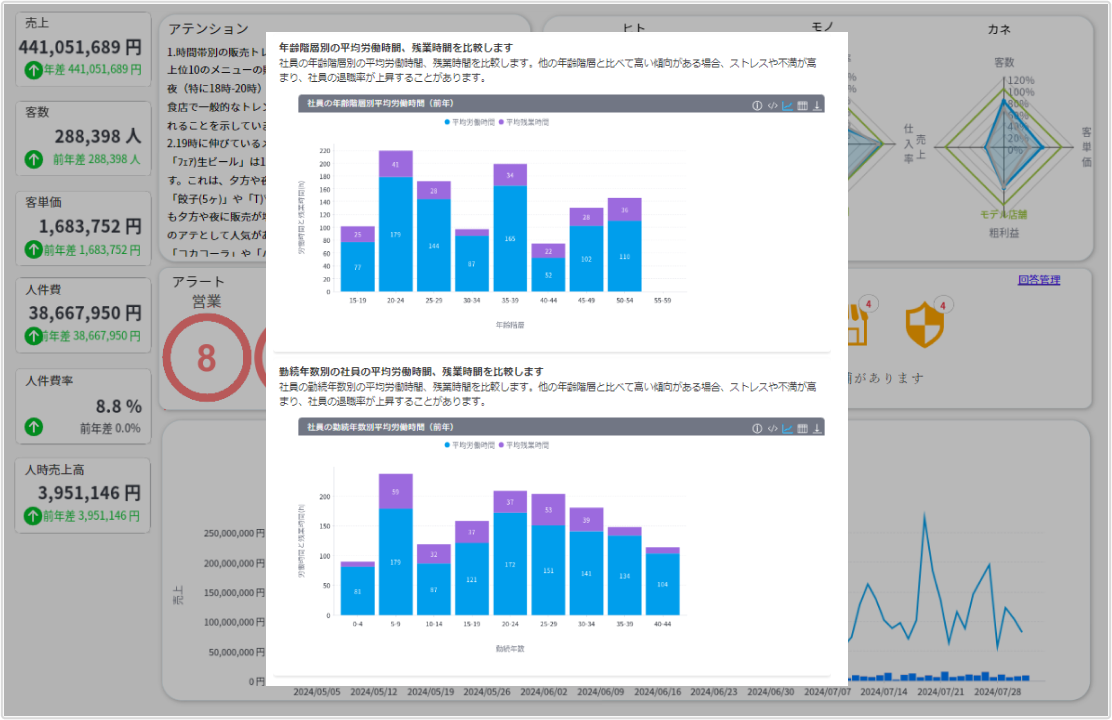Open the 回答管理 link
The height and width of the screenshot is (720, 1112).
1038,280
